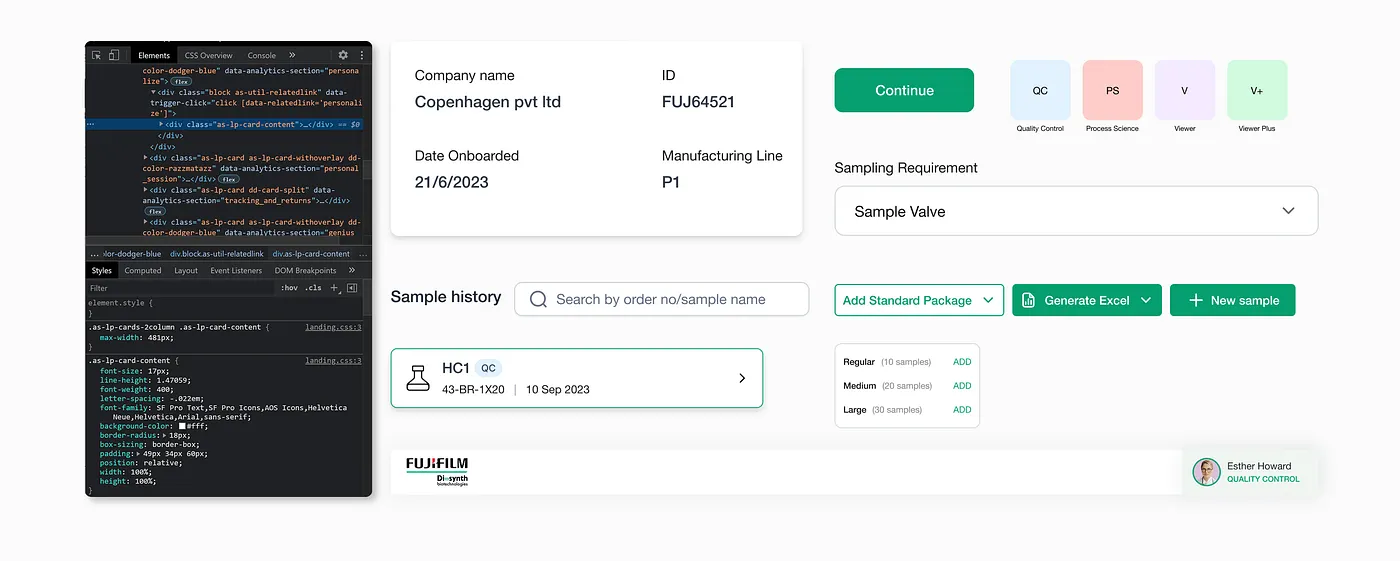Expand the dd-color-razzmatazz card node

point(146,157)
